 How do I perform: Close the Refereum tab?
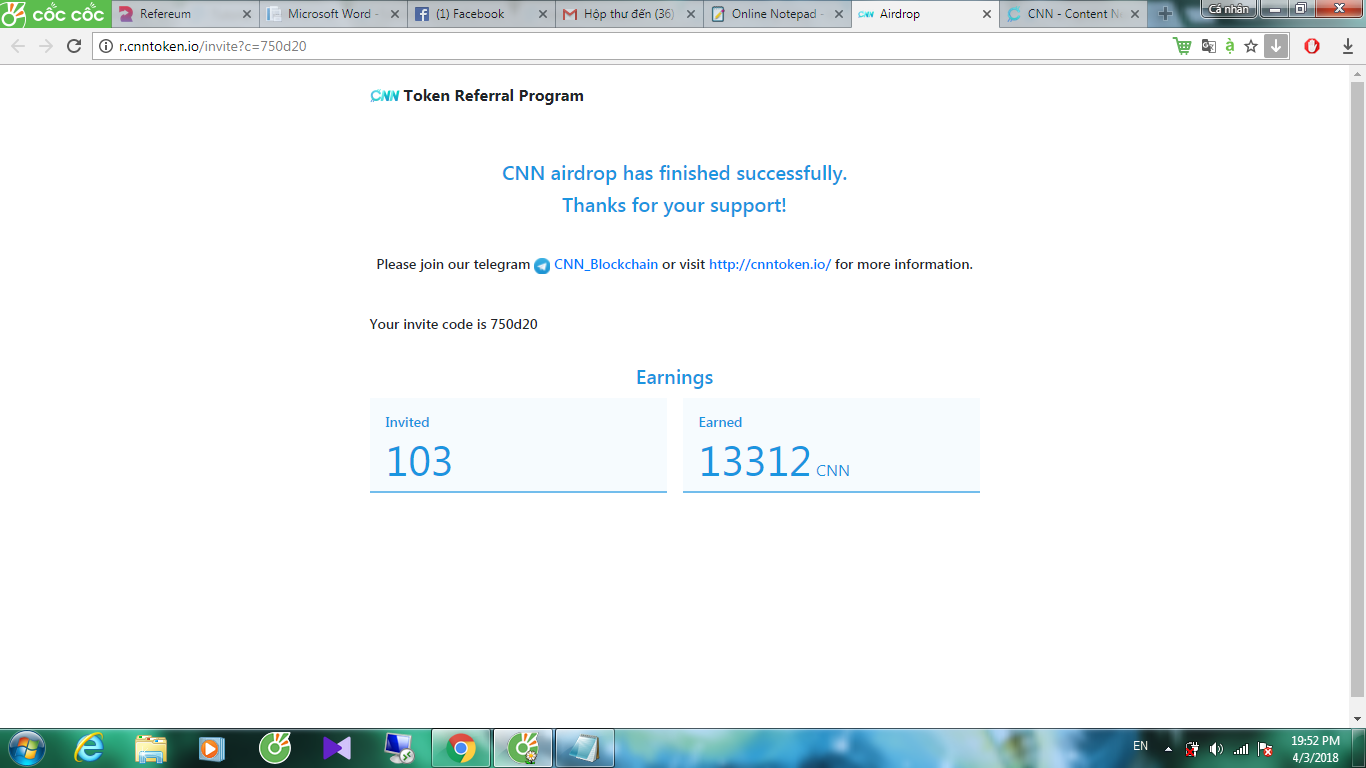247,14
